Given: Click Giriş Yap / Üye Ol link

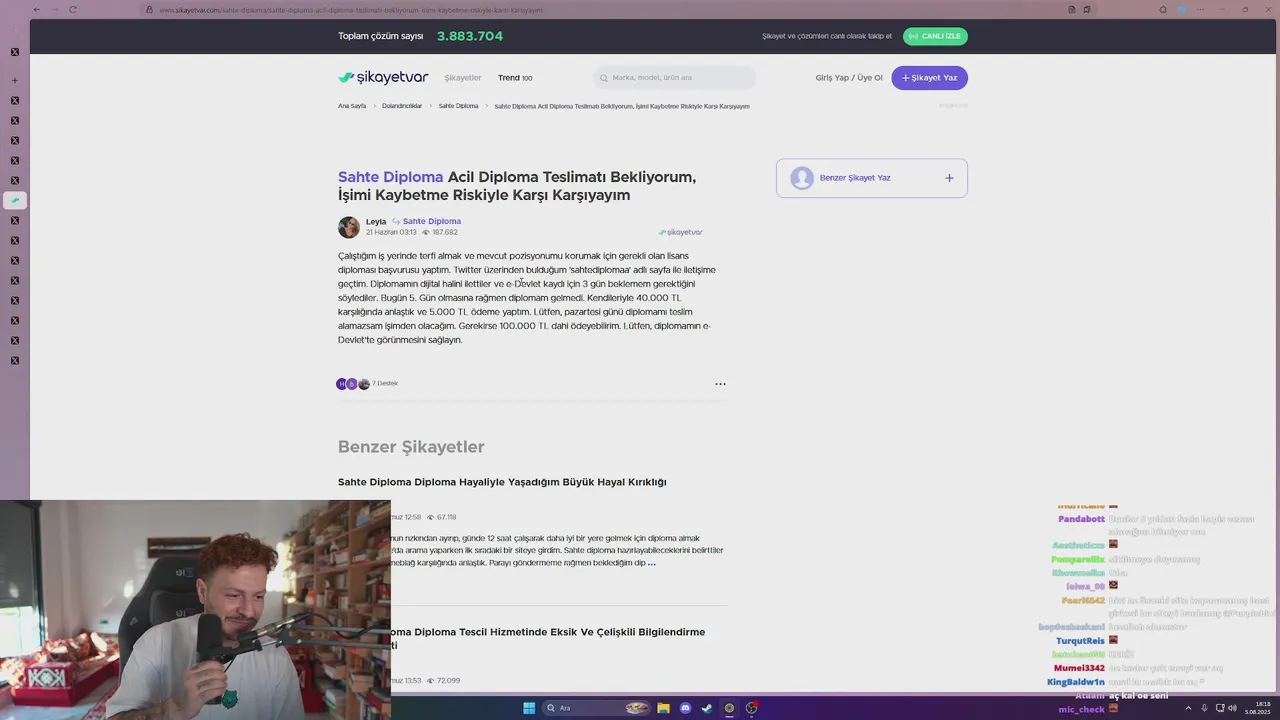Looking at the screenshot, I should (x=849, y=78).
